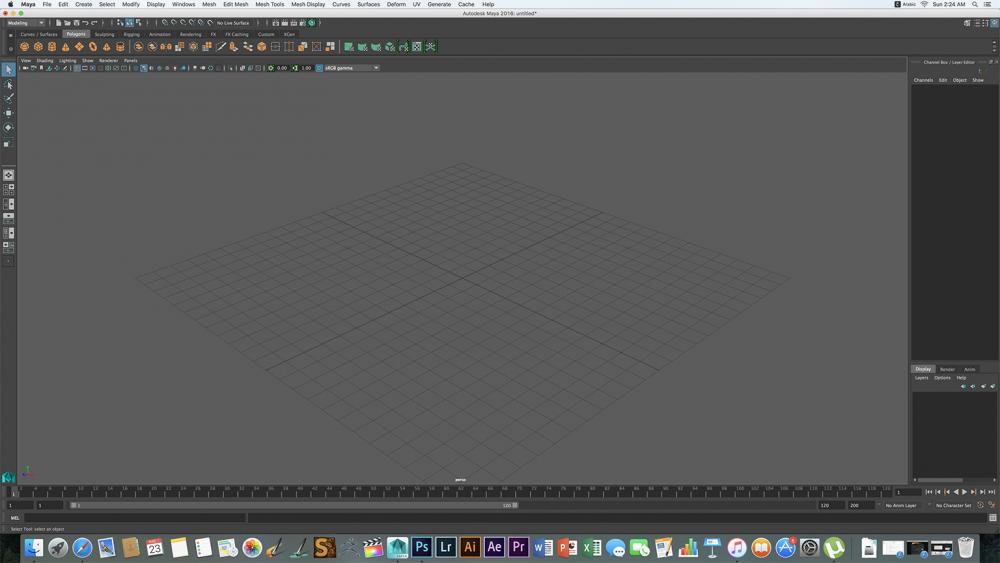Open the sRGB gamma view transform dropdown

[351, 68]
